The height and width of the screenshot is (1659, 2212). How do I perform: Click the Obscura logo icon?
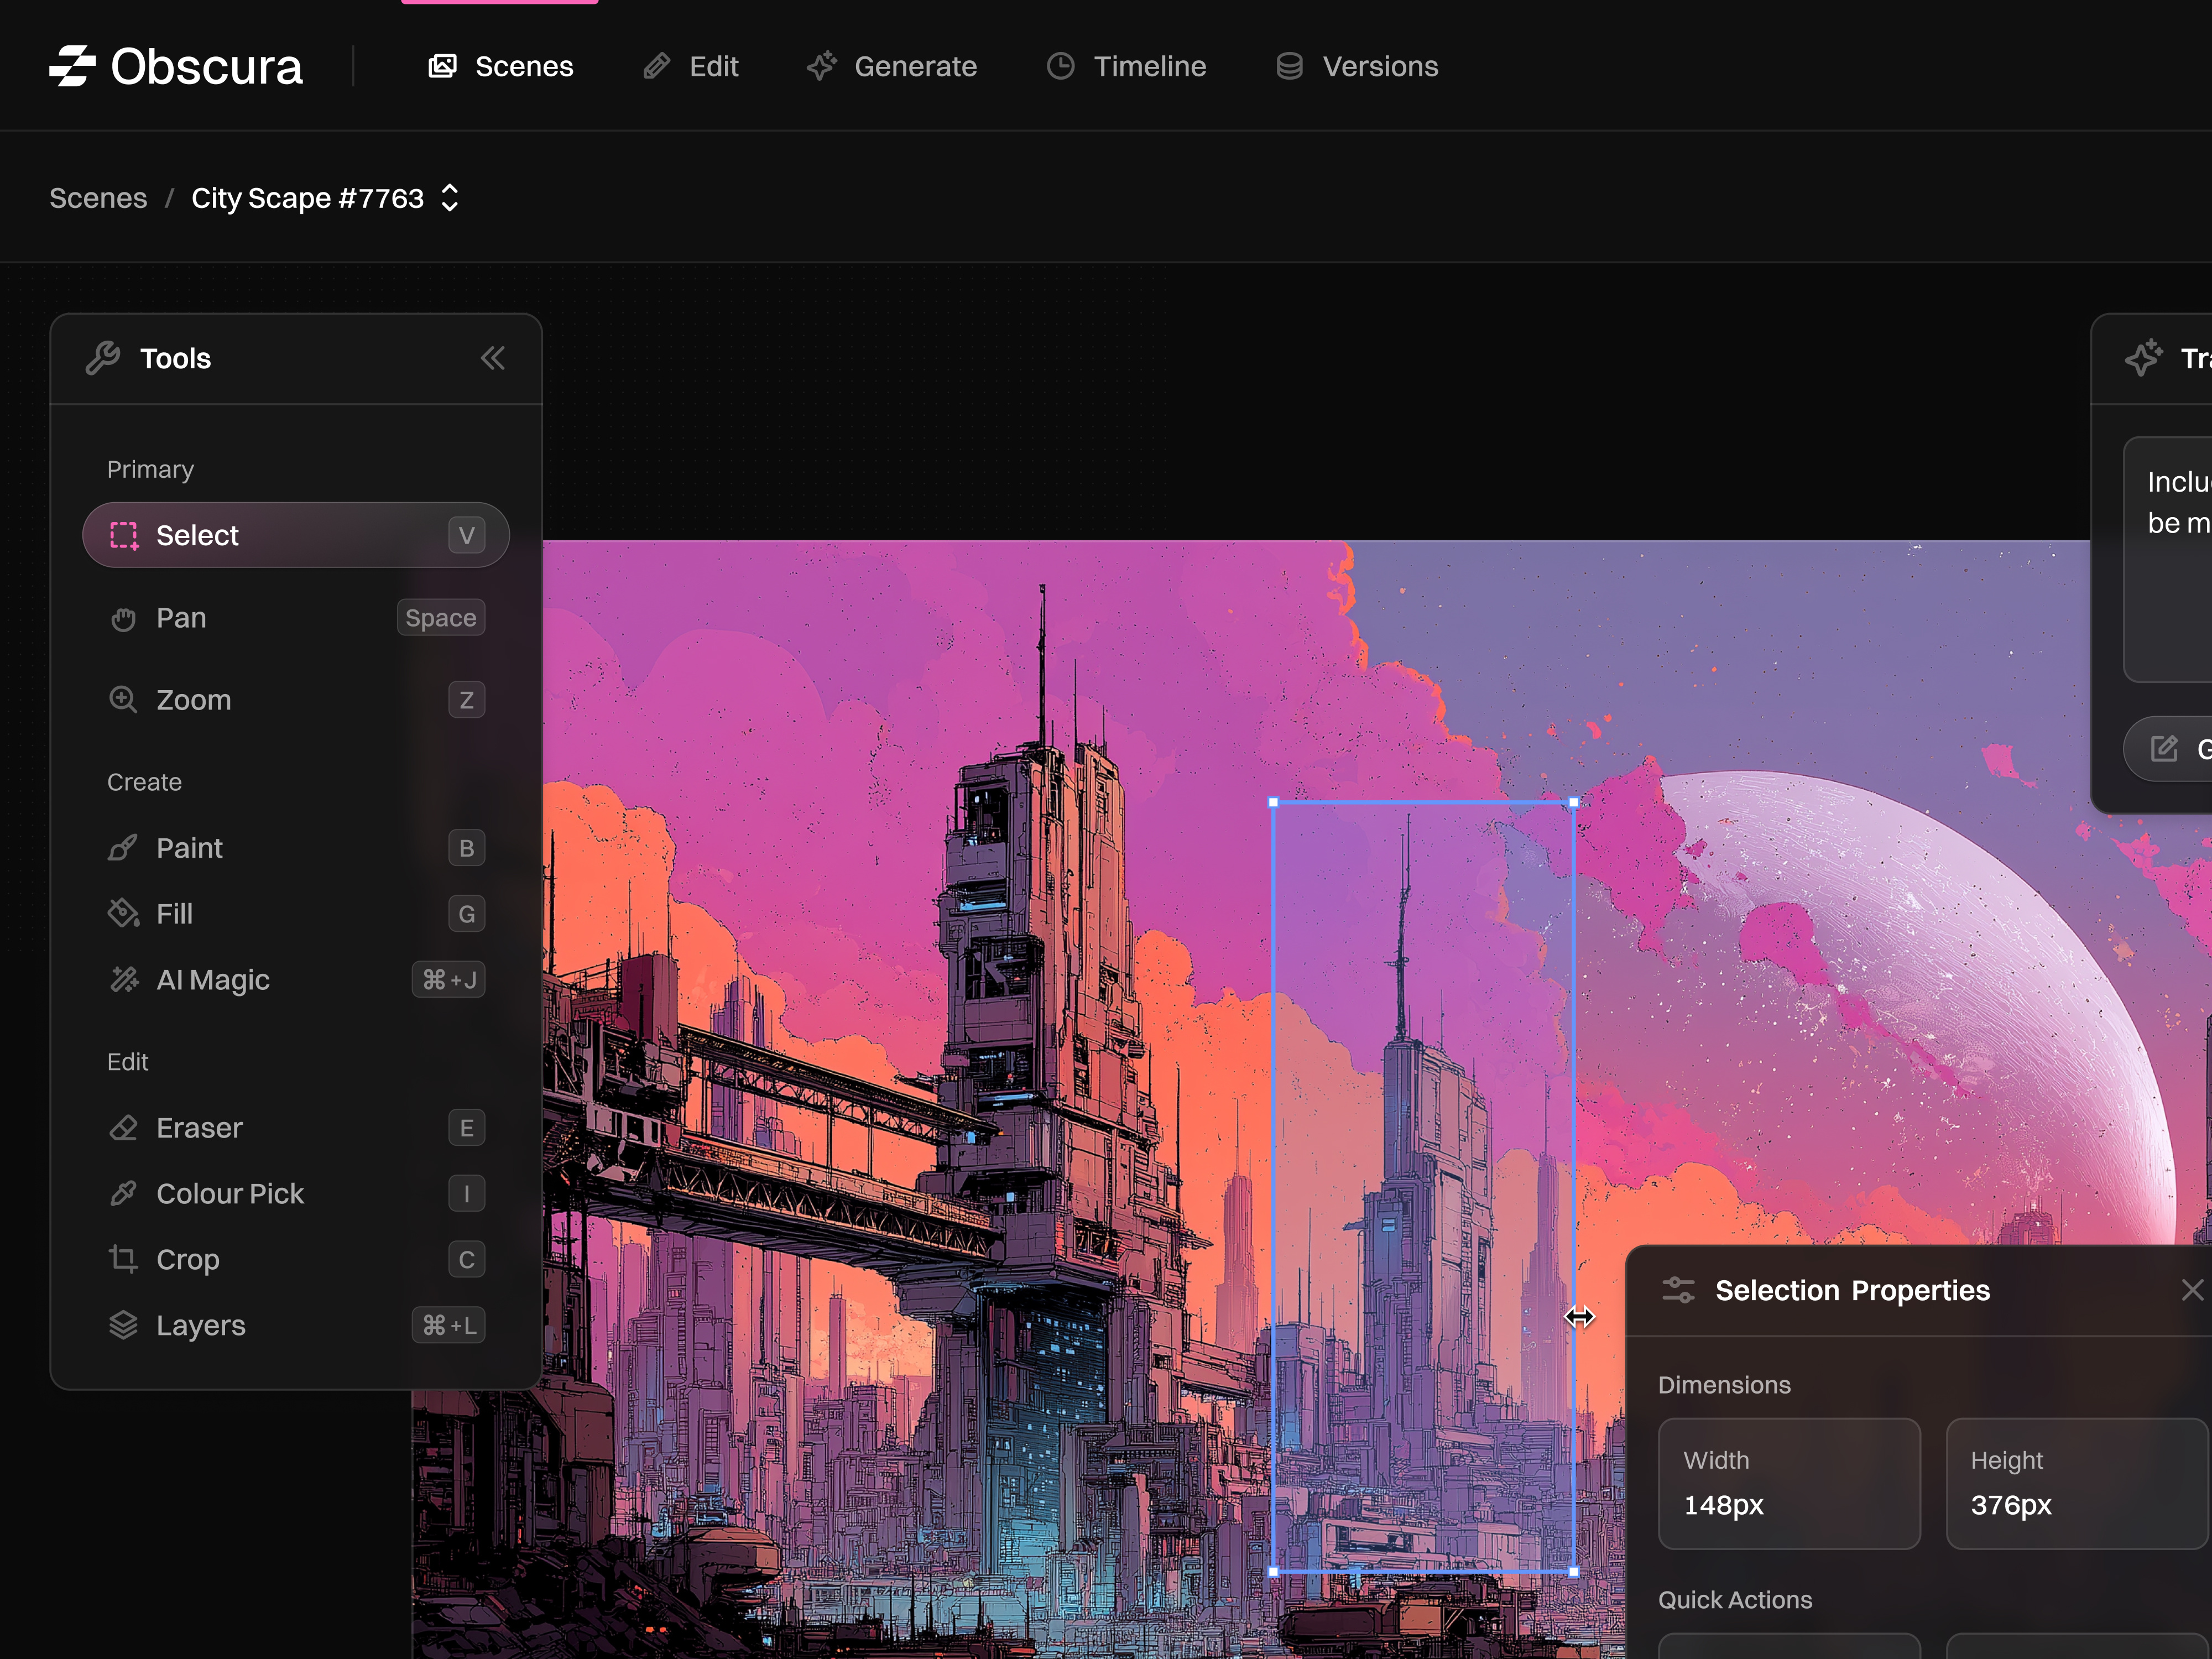pyautogui.click(x=73, y=66)
